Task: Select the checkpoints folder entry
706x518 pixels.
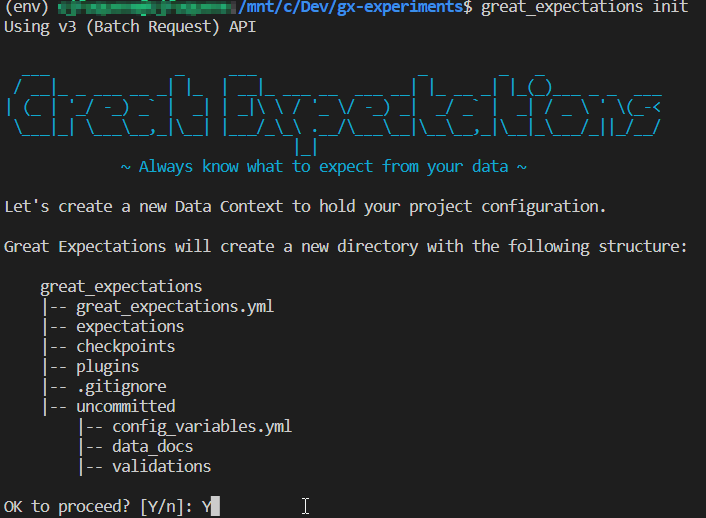Action: click(x=125, y=346)
